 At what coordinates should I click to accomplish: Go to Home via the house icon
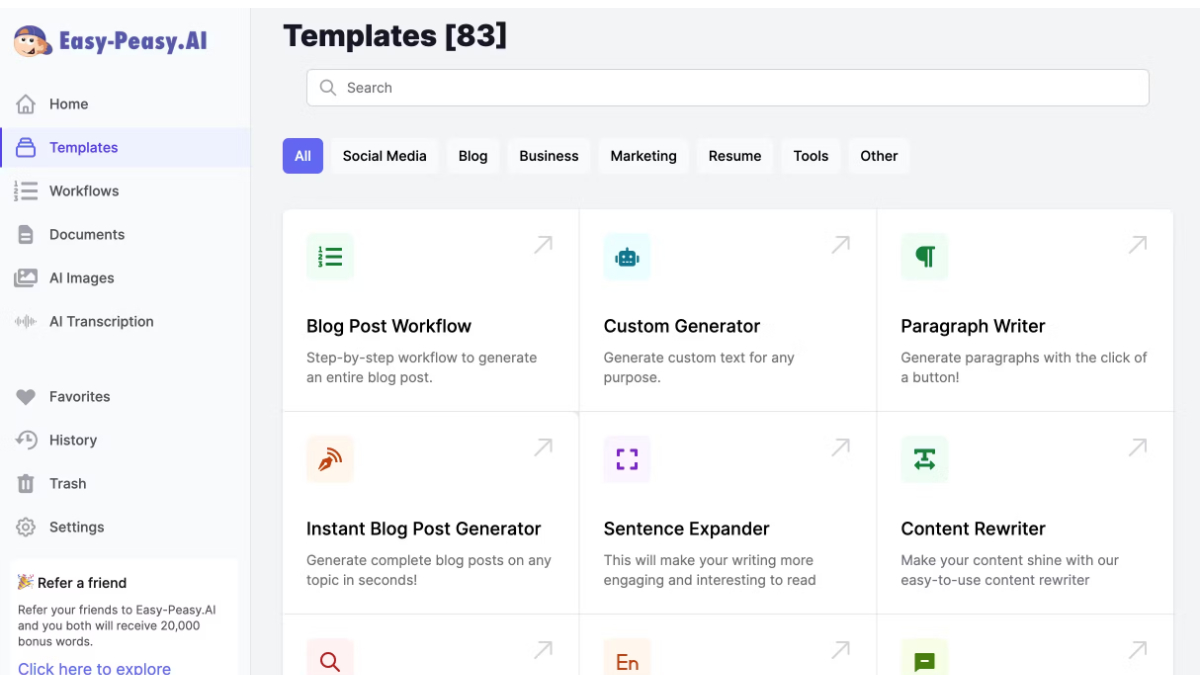point(26,104)
